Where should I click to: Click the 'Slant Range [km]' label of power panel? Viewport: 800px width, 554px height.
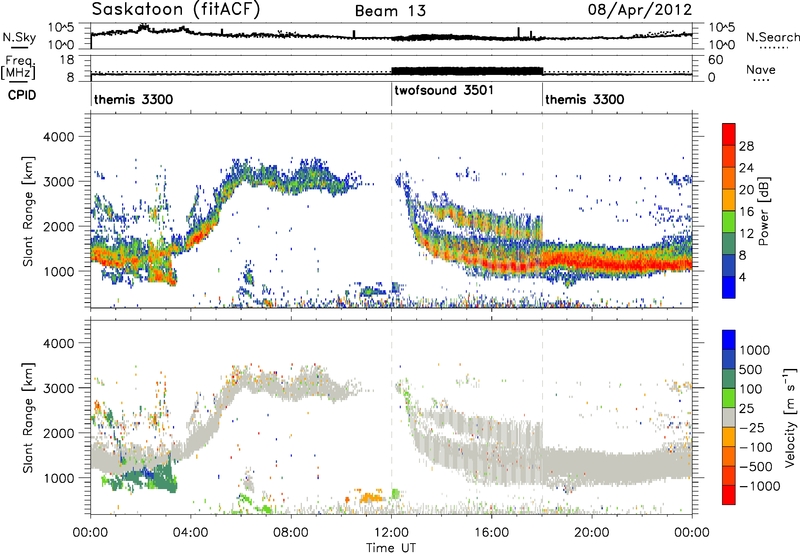28,211
